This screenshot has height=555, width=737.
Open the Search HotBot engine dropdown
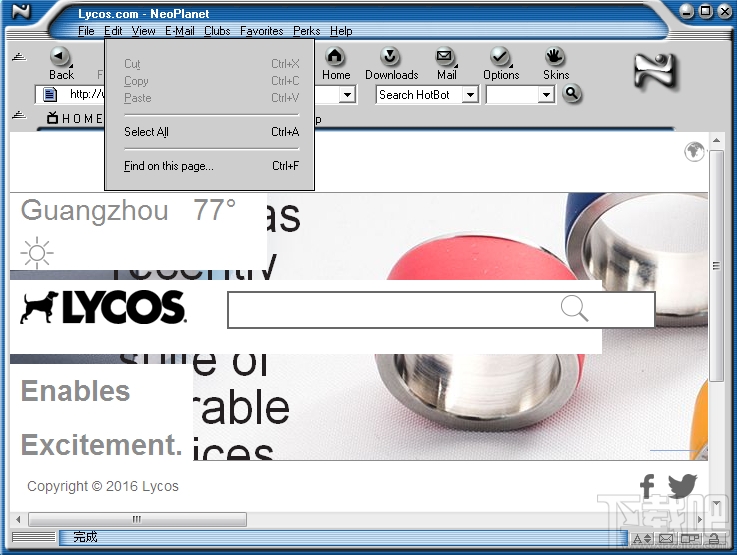point(470,94)
